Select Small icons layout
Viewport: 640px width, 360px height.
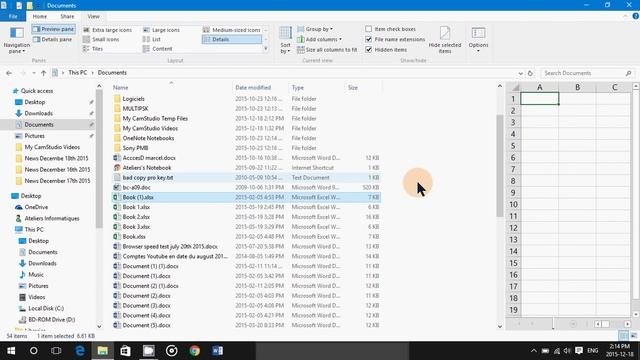pyautogui.click(x=101, y=39)
